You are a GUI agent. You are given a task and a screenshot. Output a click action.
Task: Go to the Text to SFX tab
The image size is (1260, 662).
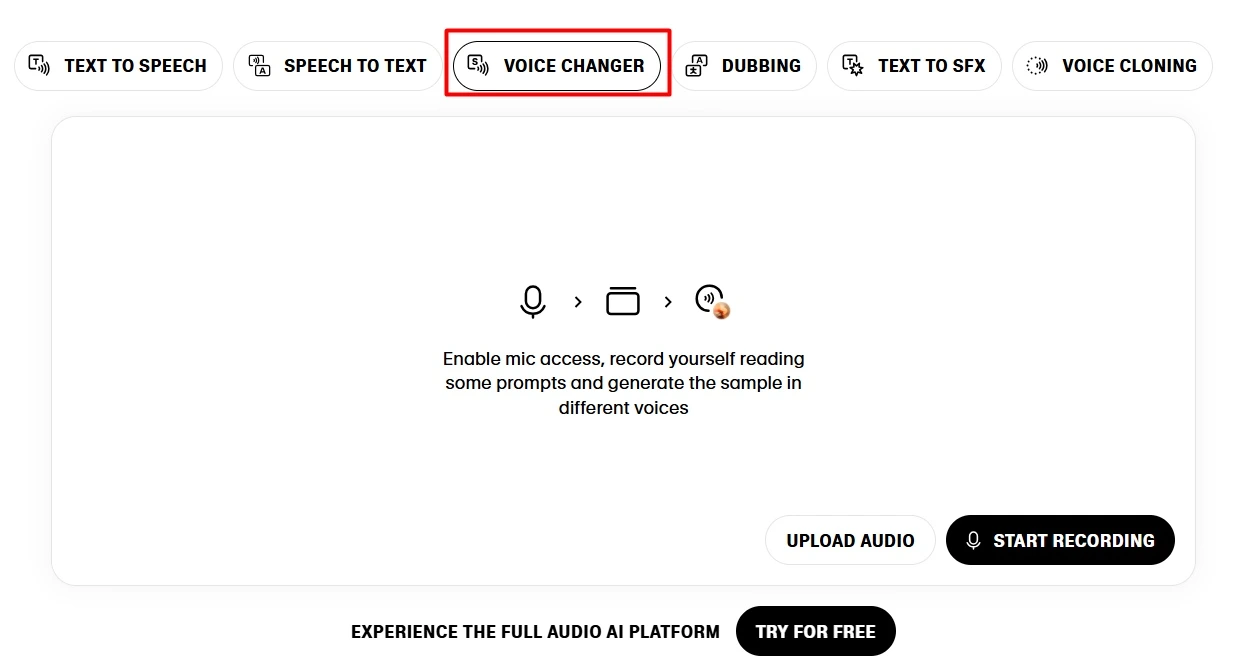(914, 66)
